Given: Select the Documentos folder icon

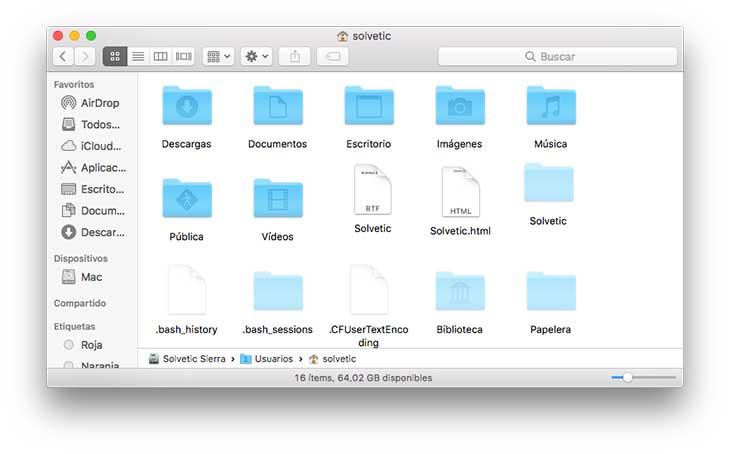Looking at the screenshot, I should point(278,106).
